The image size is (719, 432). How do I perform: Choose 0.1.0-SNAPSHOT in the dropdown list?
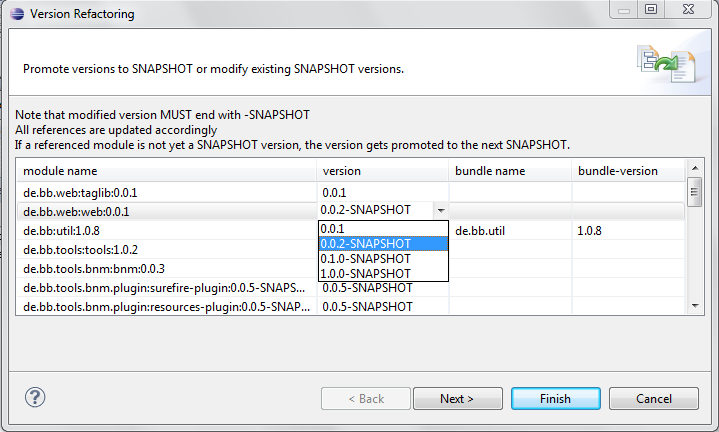click(383, 259)
